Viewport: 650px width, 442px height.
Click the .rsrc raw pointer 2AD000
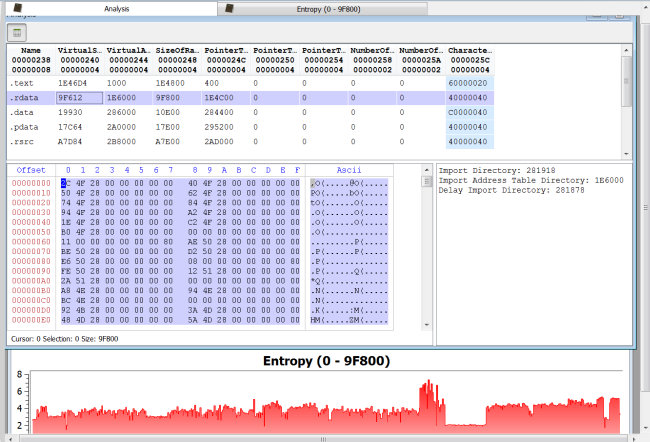tap(219, 141)
